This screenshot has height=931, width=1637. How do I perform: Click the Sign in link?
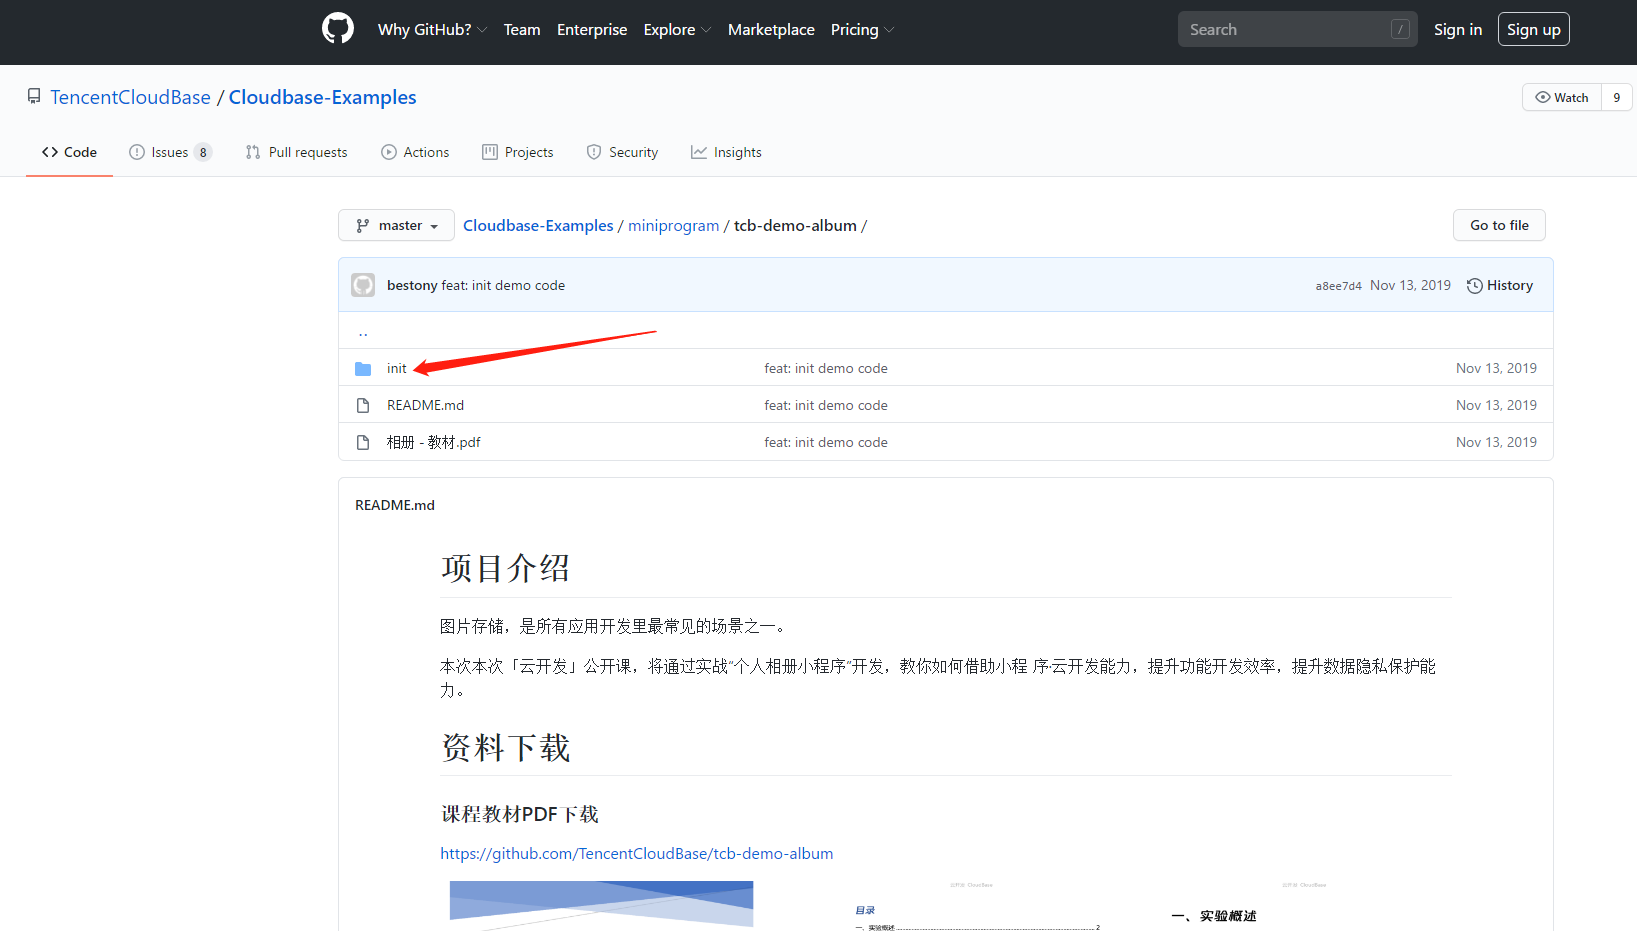1458,30
